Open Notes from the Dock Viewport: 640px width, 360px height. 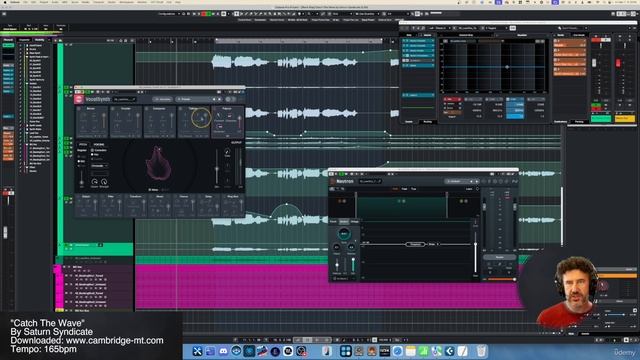tap(410, 351)
